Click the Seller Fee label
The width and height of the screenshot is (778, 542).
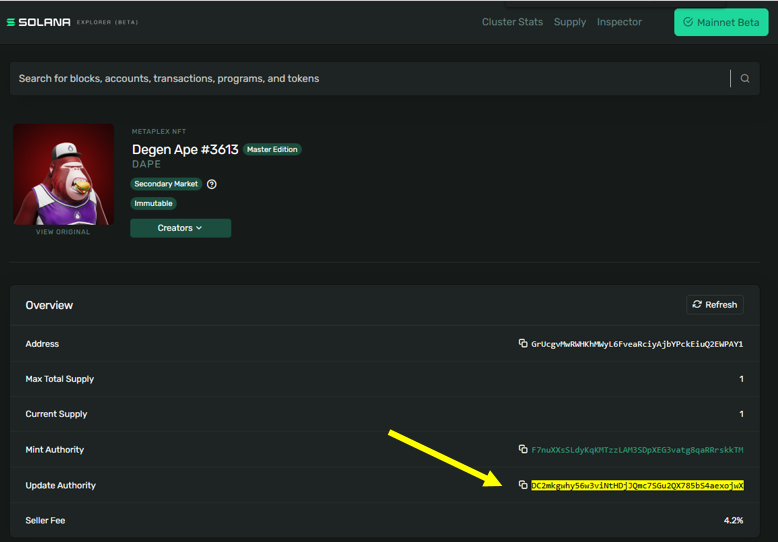45,520
